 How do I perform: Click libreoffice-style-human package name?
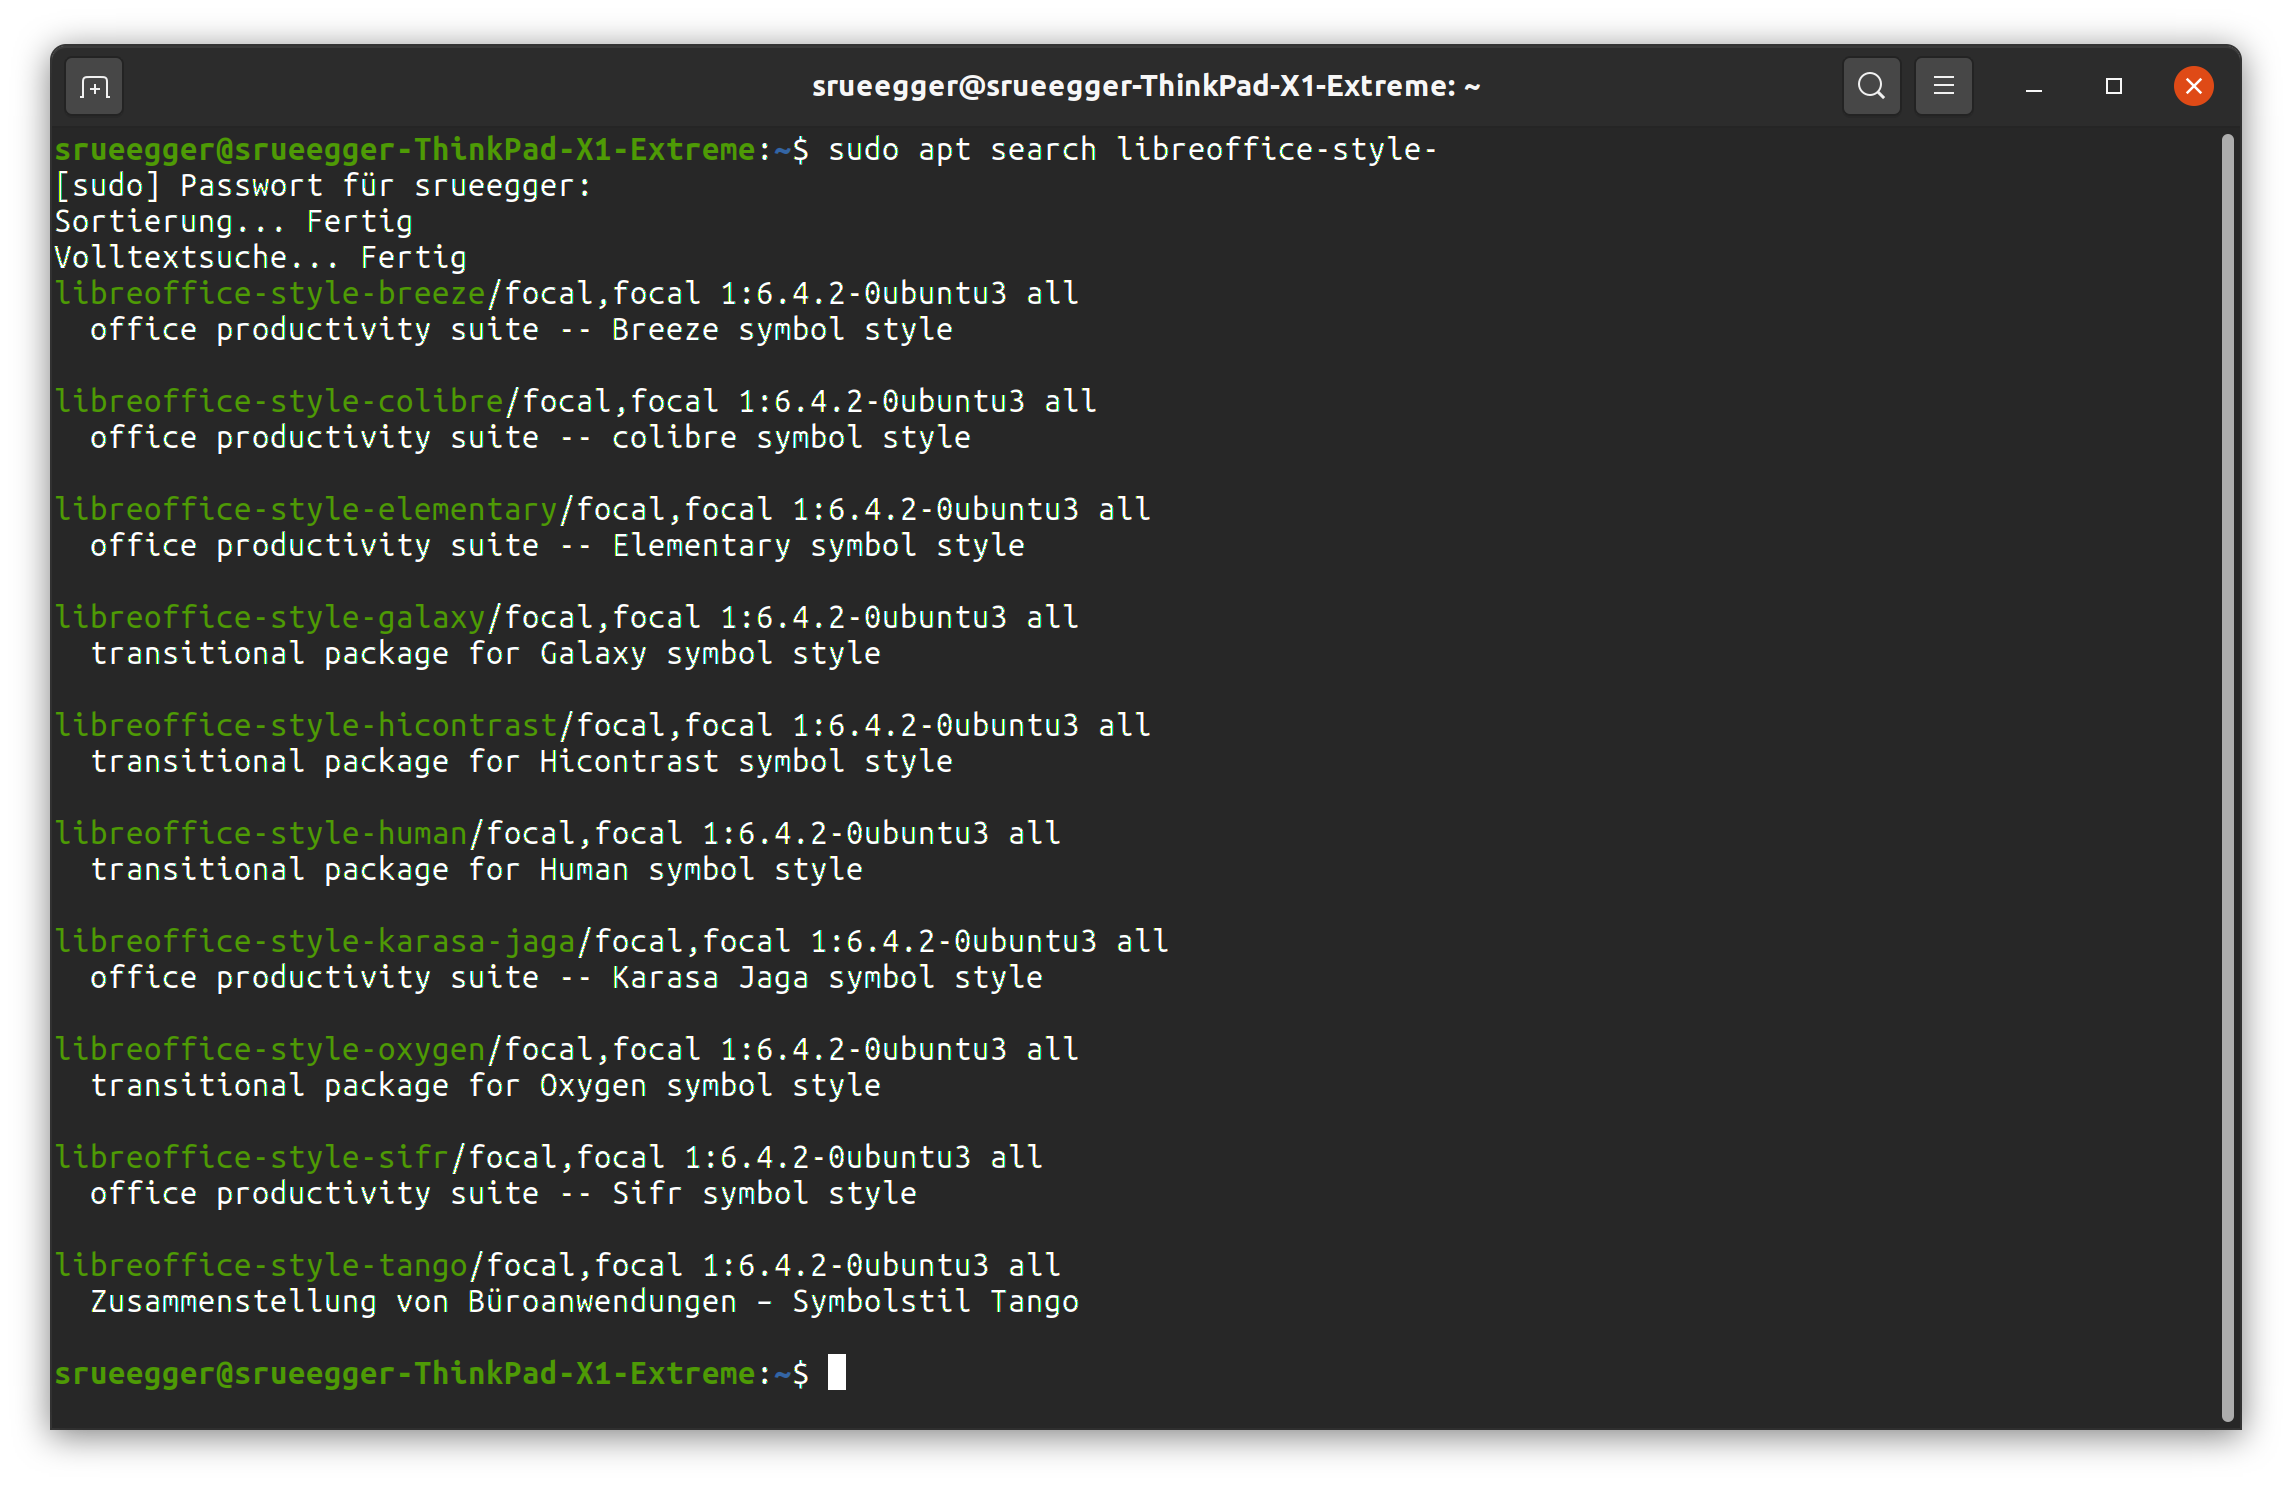tap(261, 834)
